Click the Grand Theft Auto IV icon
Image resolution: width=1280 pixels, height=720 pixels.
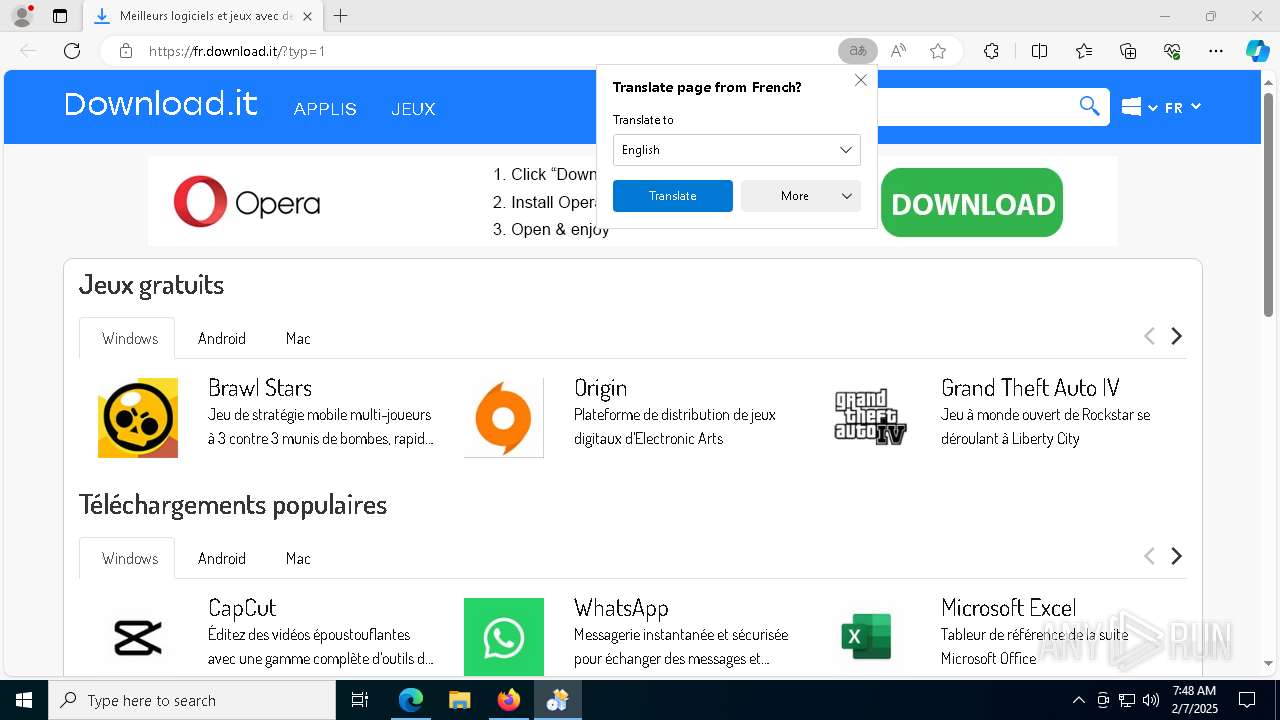871,418
